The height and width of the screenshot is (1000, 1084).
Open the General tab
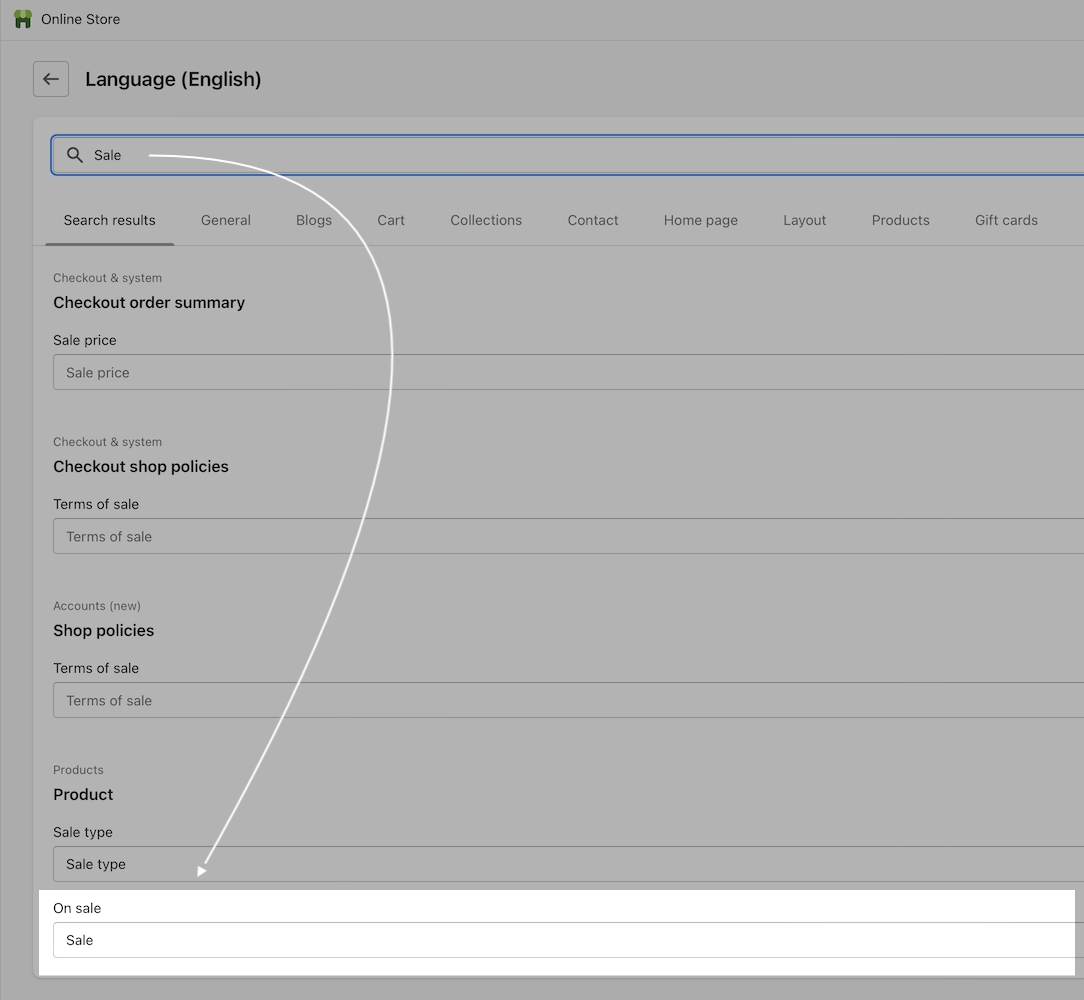[x=226, y=220]
